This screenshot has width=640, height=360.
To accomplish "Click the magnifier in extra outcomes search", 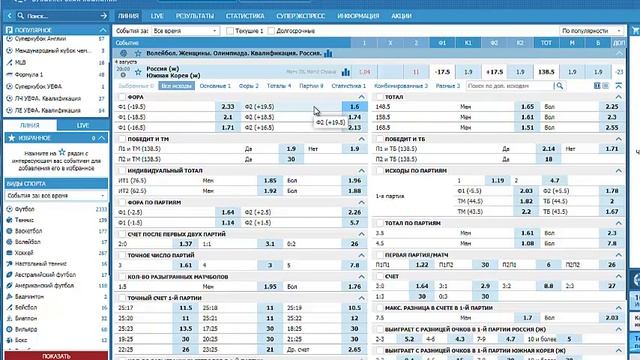I will tap(560, 86).
